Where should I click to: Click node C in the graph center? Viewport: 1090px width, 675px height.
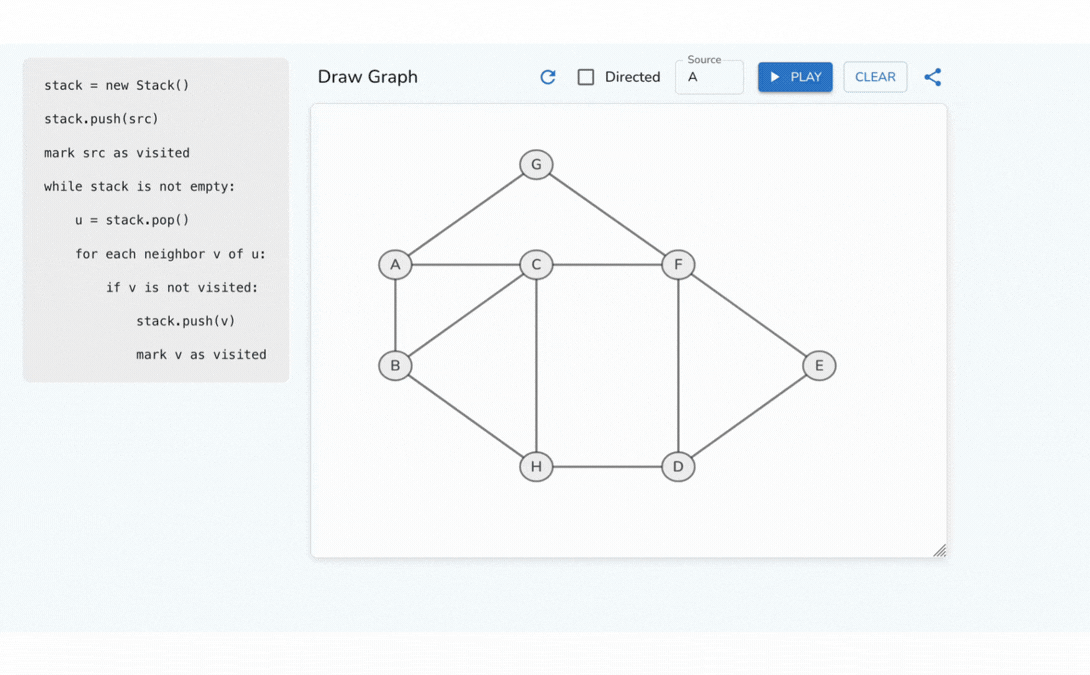coord(536,264)
